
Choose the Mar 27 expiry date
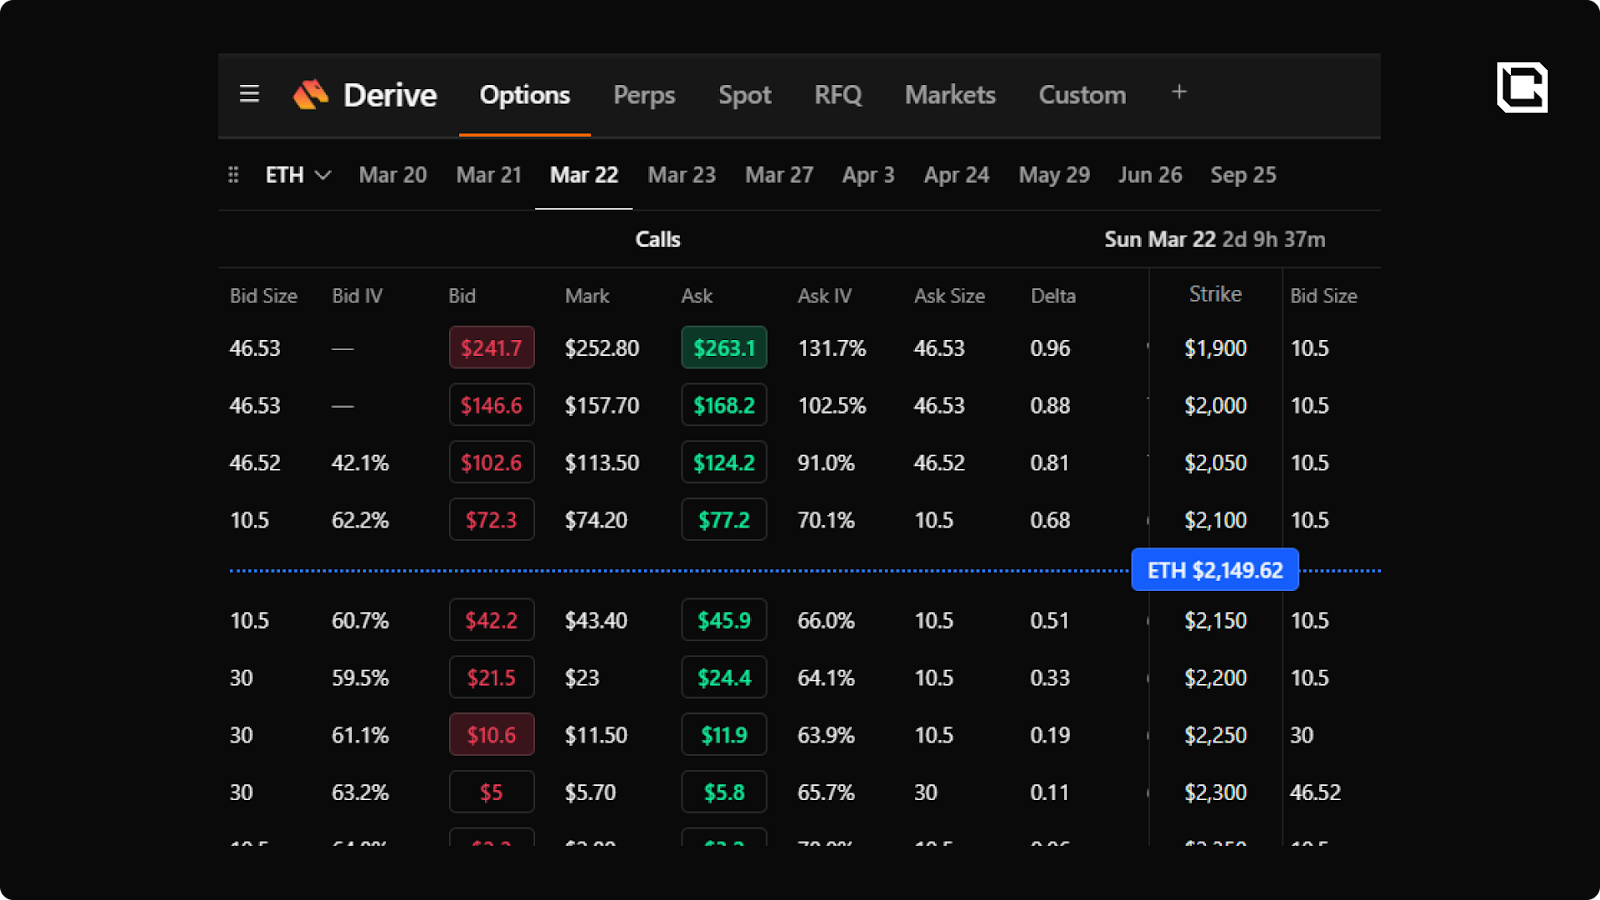(779, 175)
